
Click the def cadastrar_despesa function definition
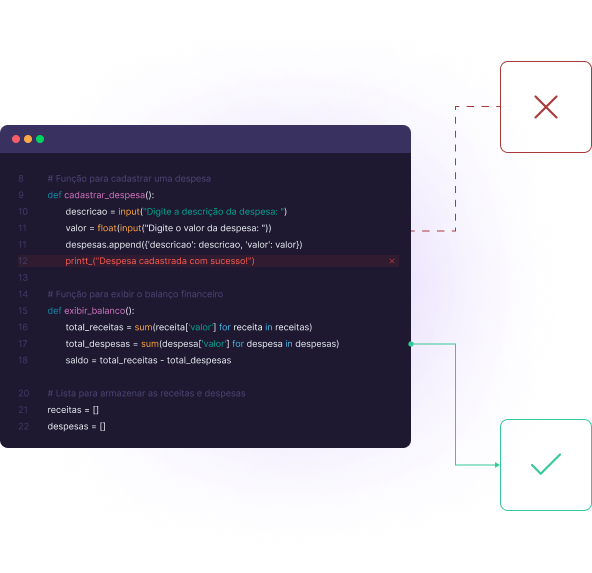101,195
